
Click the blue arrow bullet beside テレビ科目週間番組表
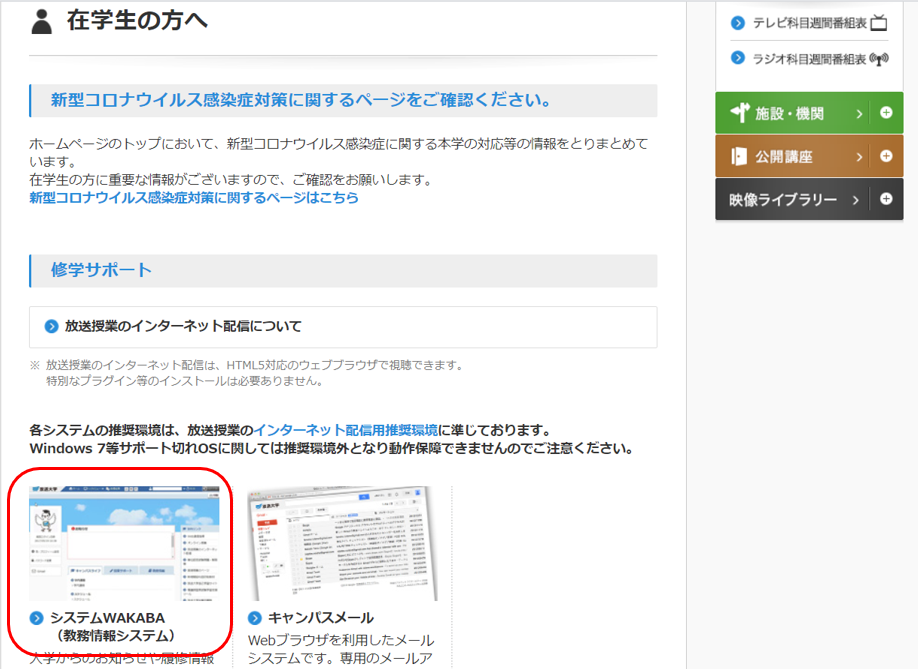738,23
